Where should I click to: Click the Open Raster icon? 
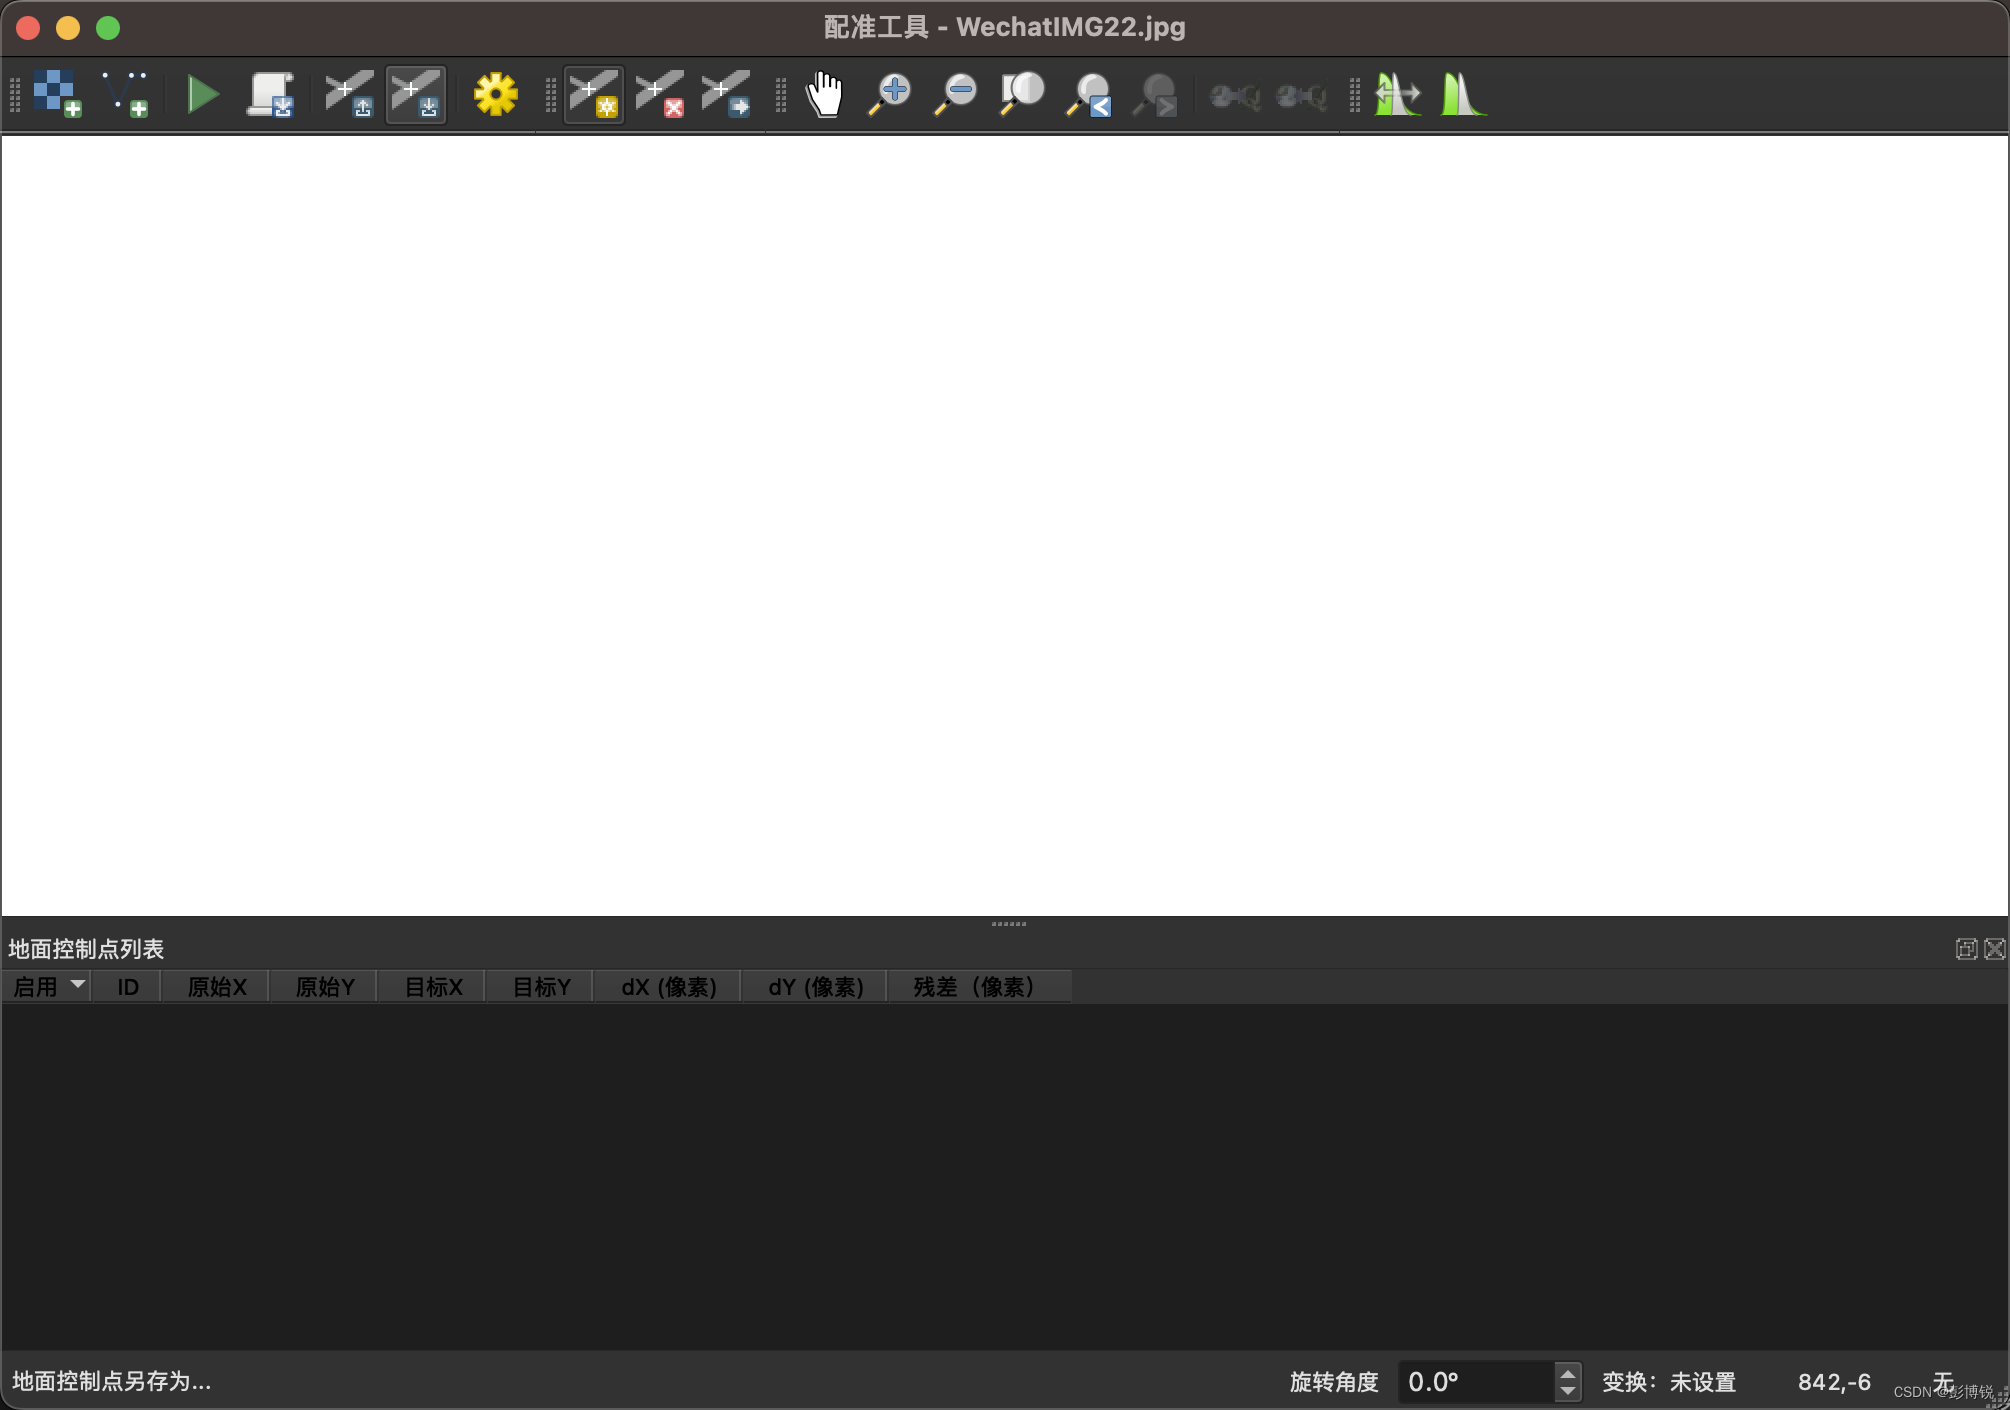[x=57, y=94]
